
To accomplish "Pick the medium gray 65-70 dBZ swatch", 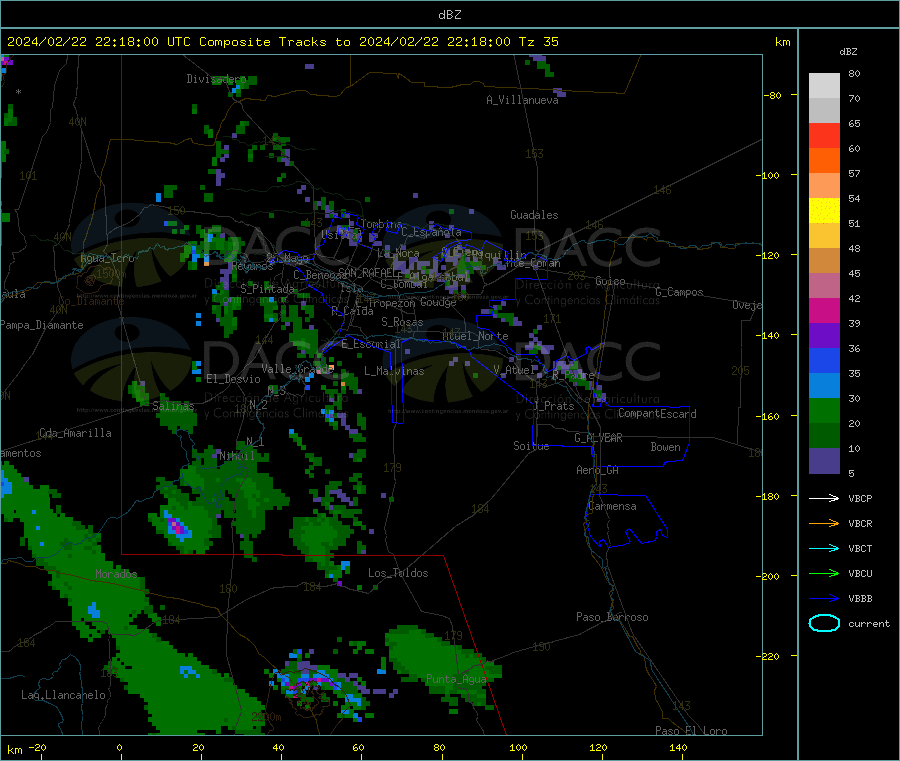I will click(x=824, y=111).
